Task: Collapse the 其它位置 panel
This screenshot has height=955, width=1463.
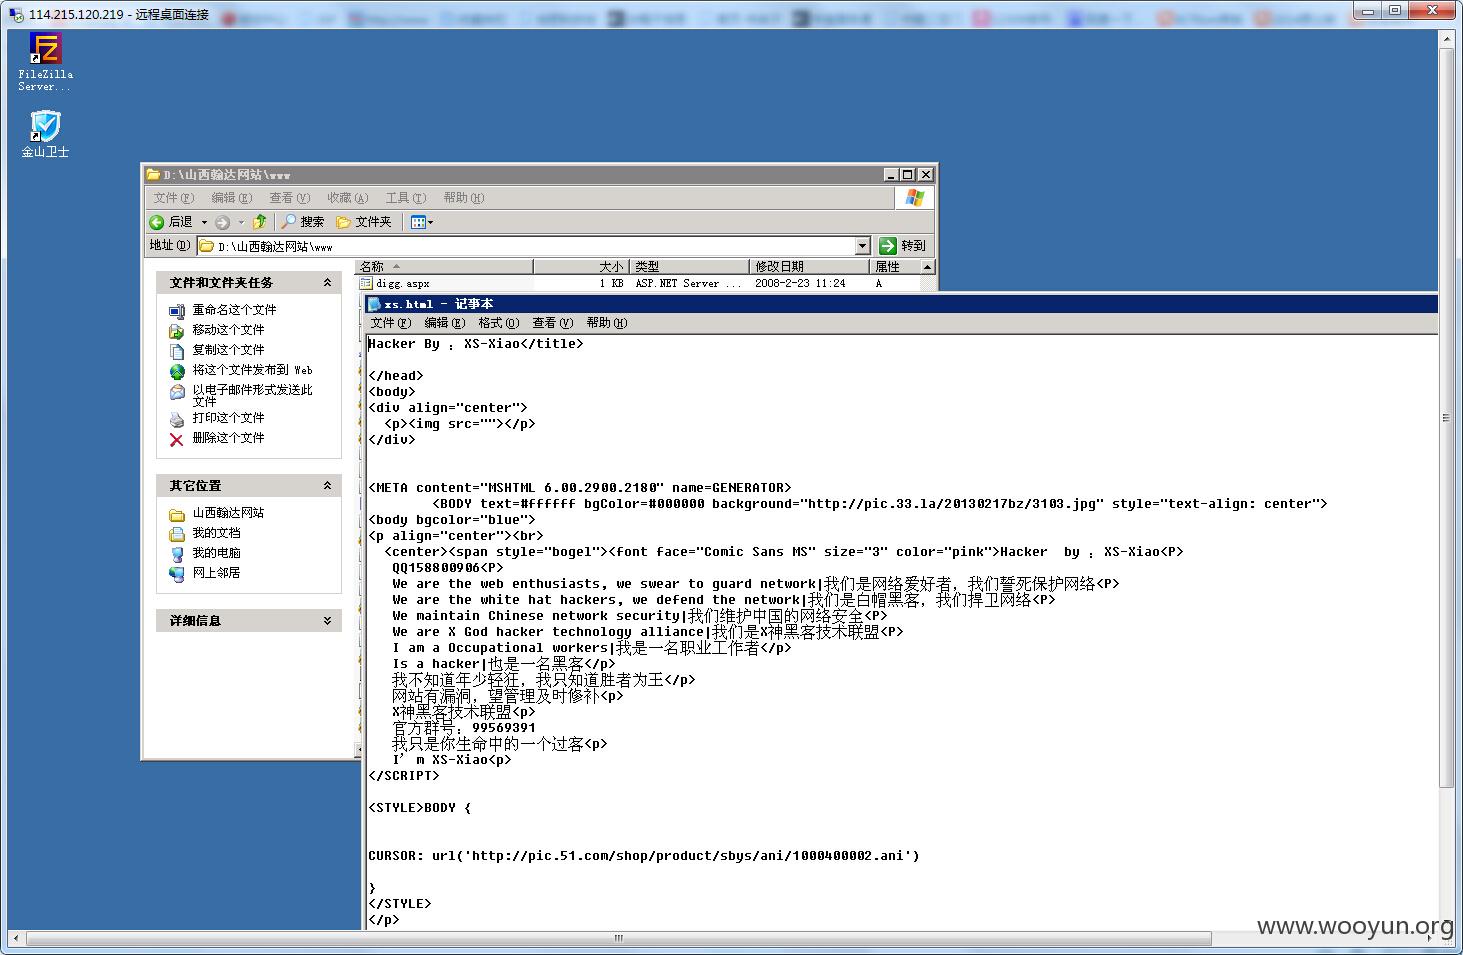Action: (327, 486)
